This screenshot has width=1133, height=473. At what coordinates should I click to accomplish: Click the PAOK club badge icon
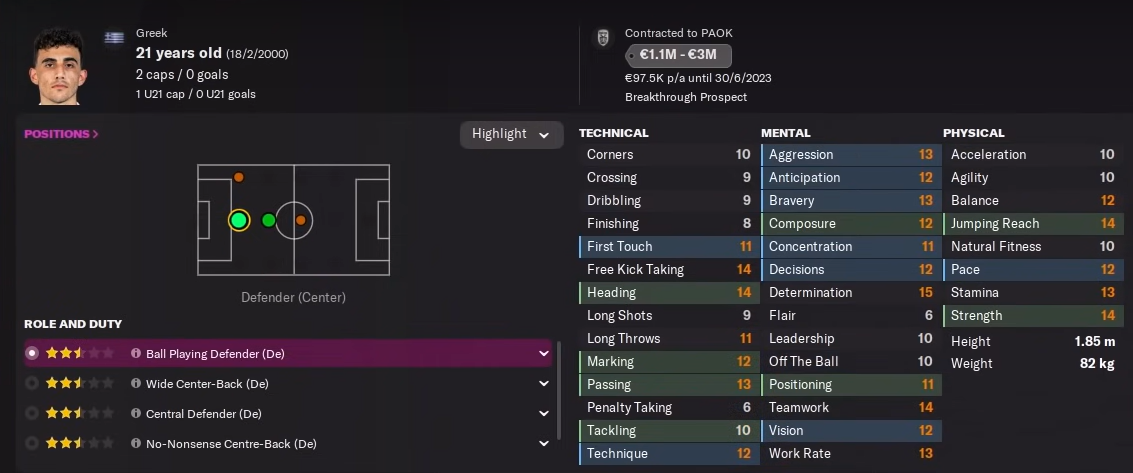[x=602, y=37]
